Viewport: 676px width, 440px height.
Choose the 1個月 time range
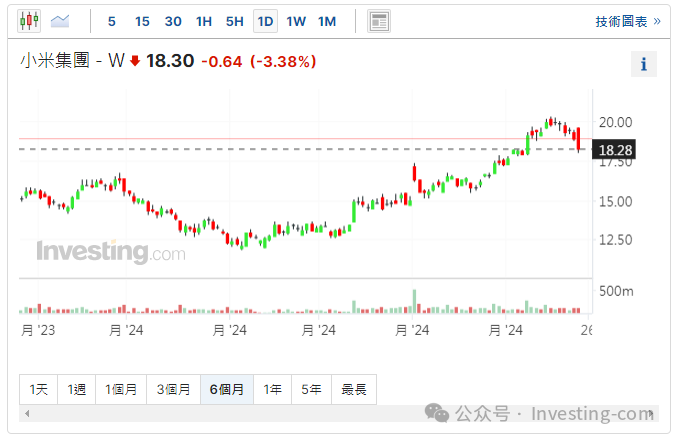click(121, 390)
